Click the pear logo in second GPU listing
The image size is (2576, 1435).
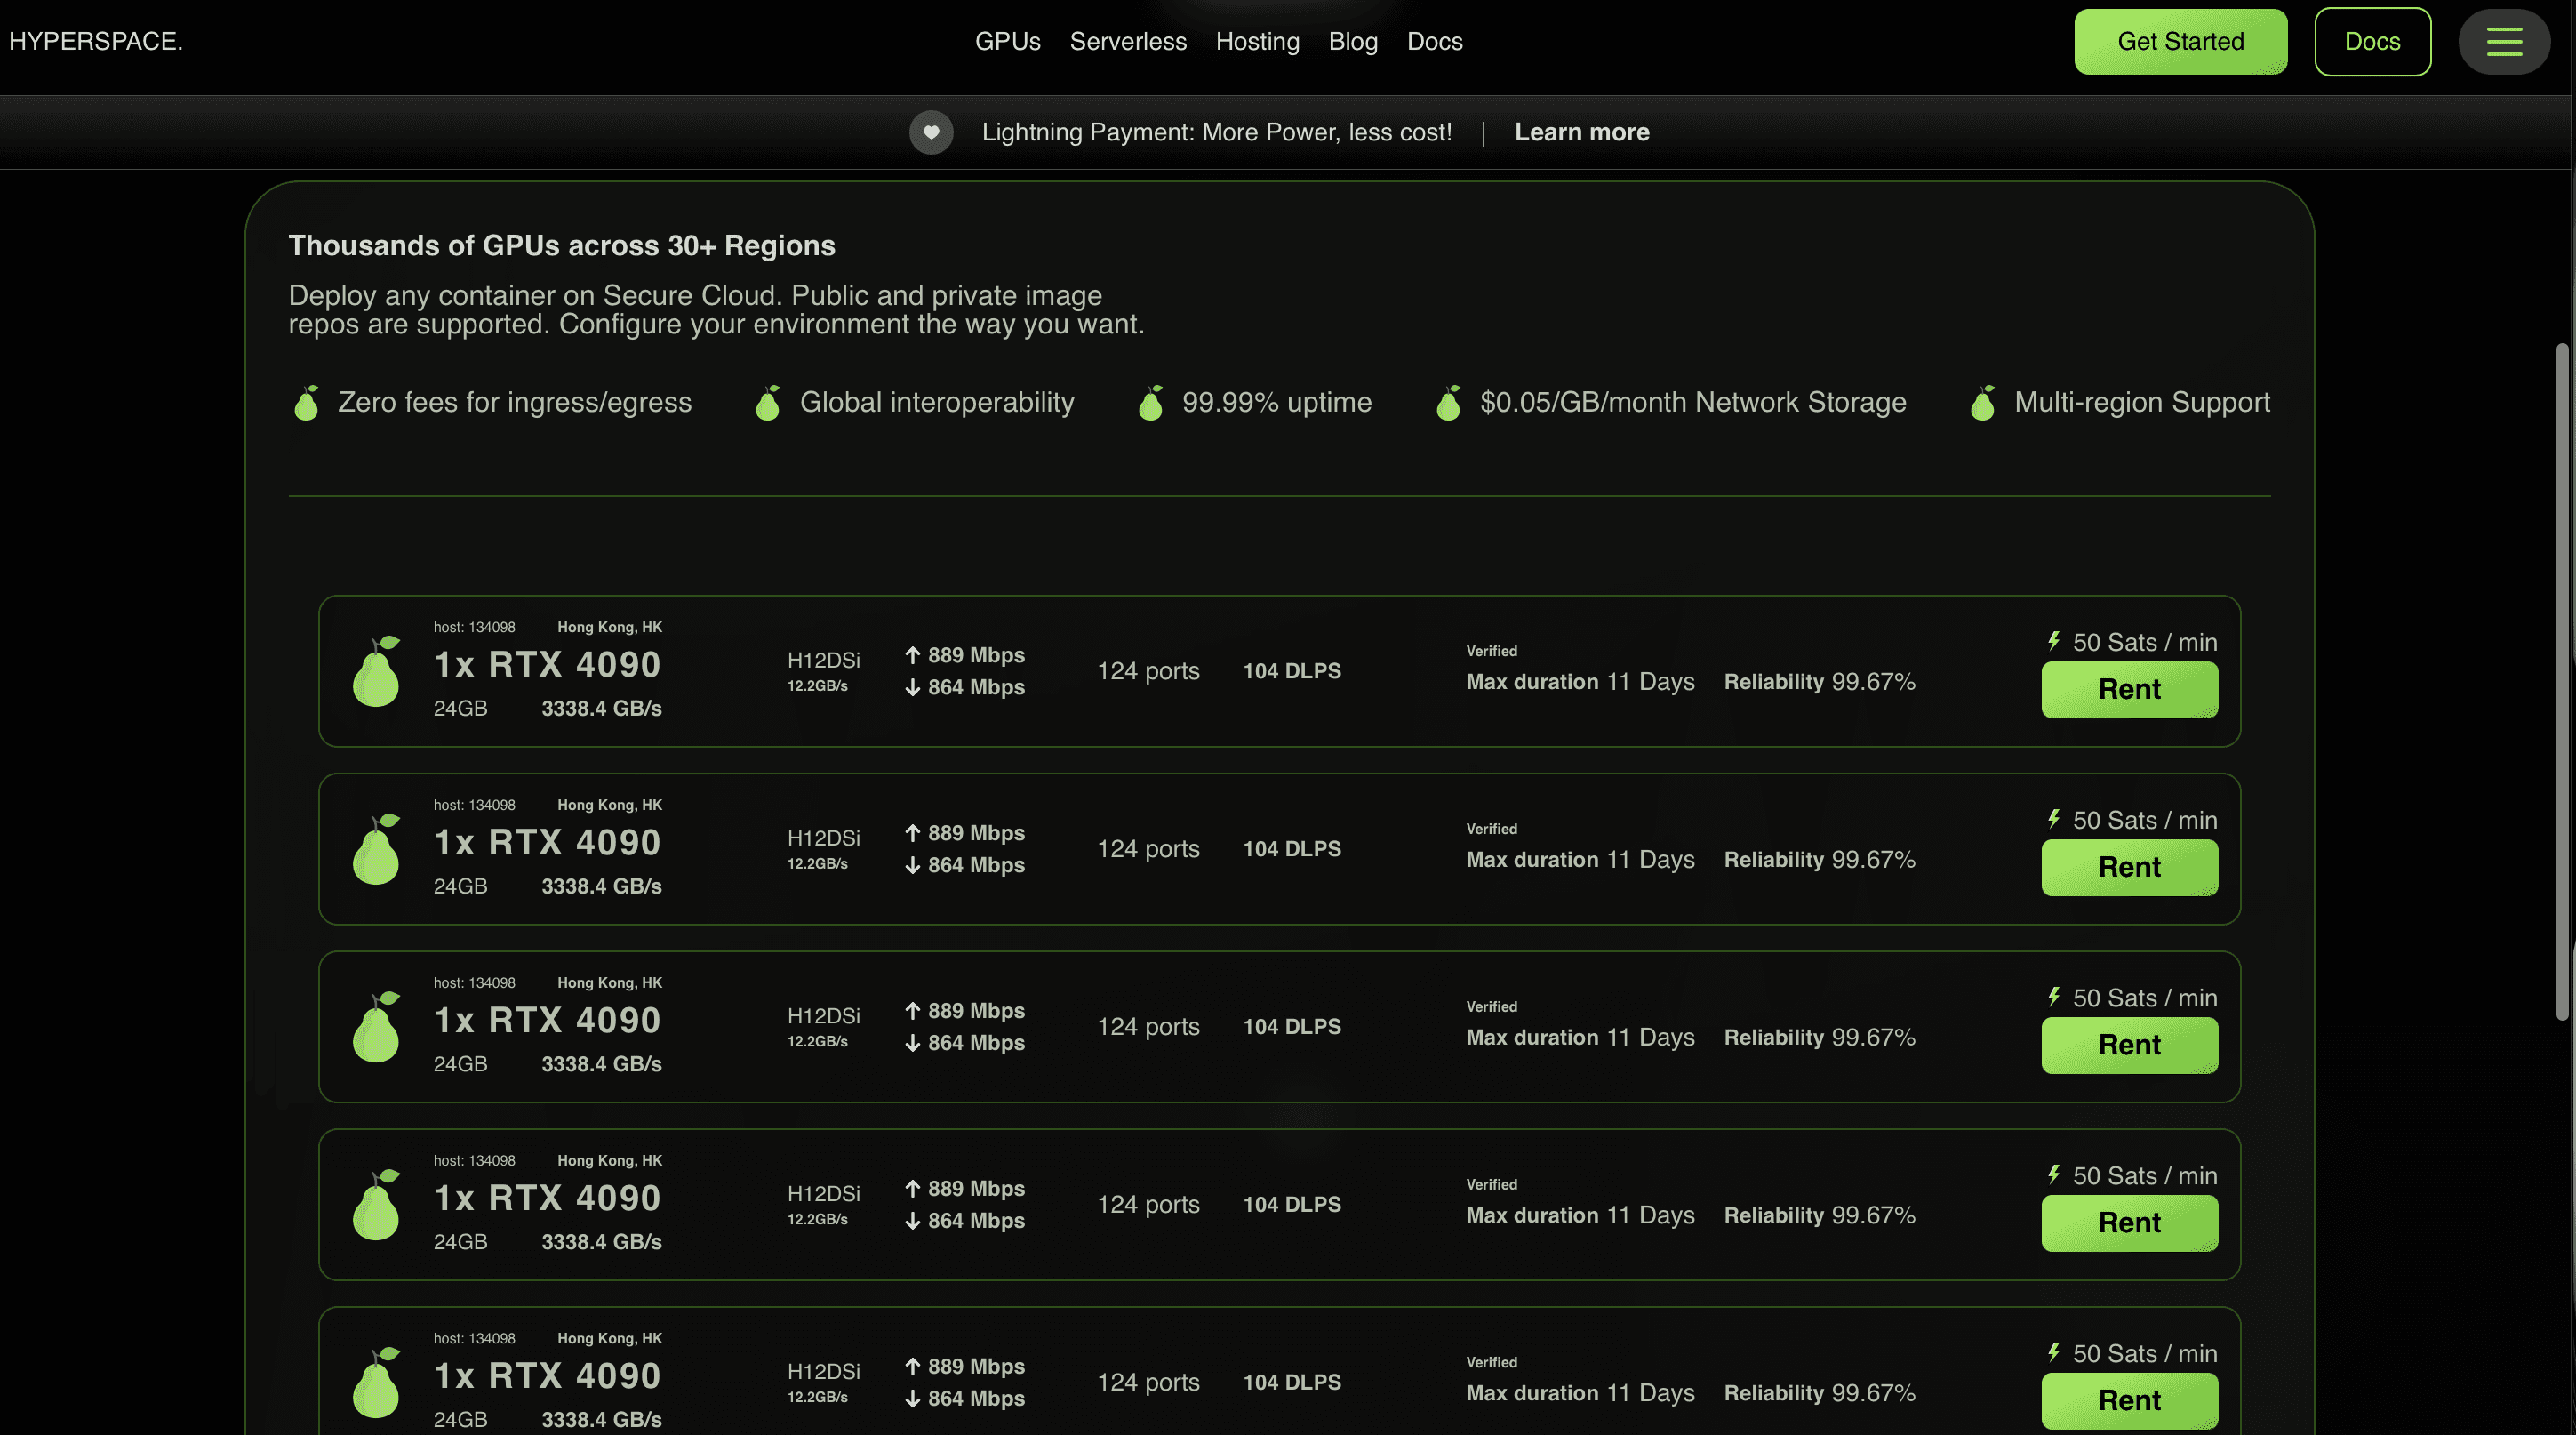376,849
